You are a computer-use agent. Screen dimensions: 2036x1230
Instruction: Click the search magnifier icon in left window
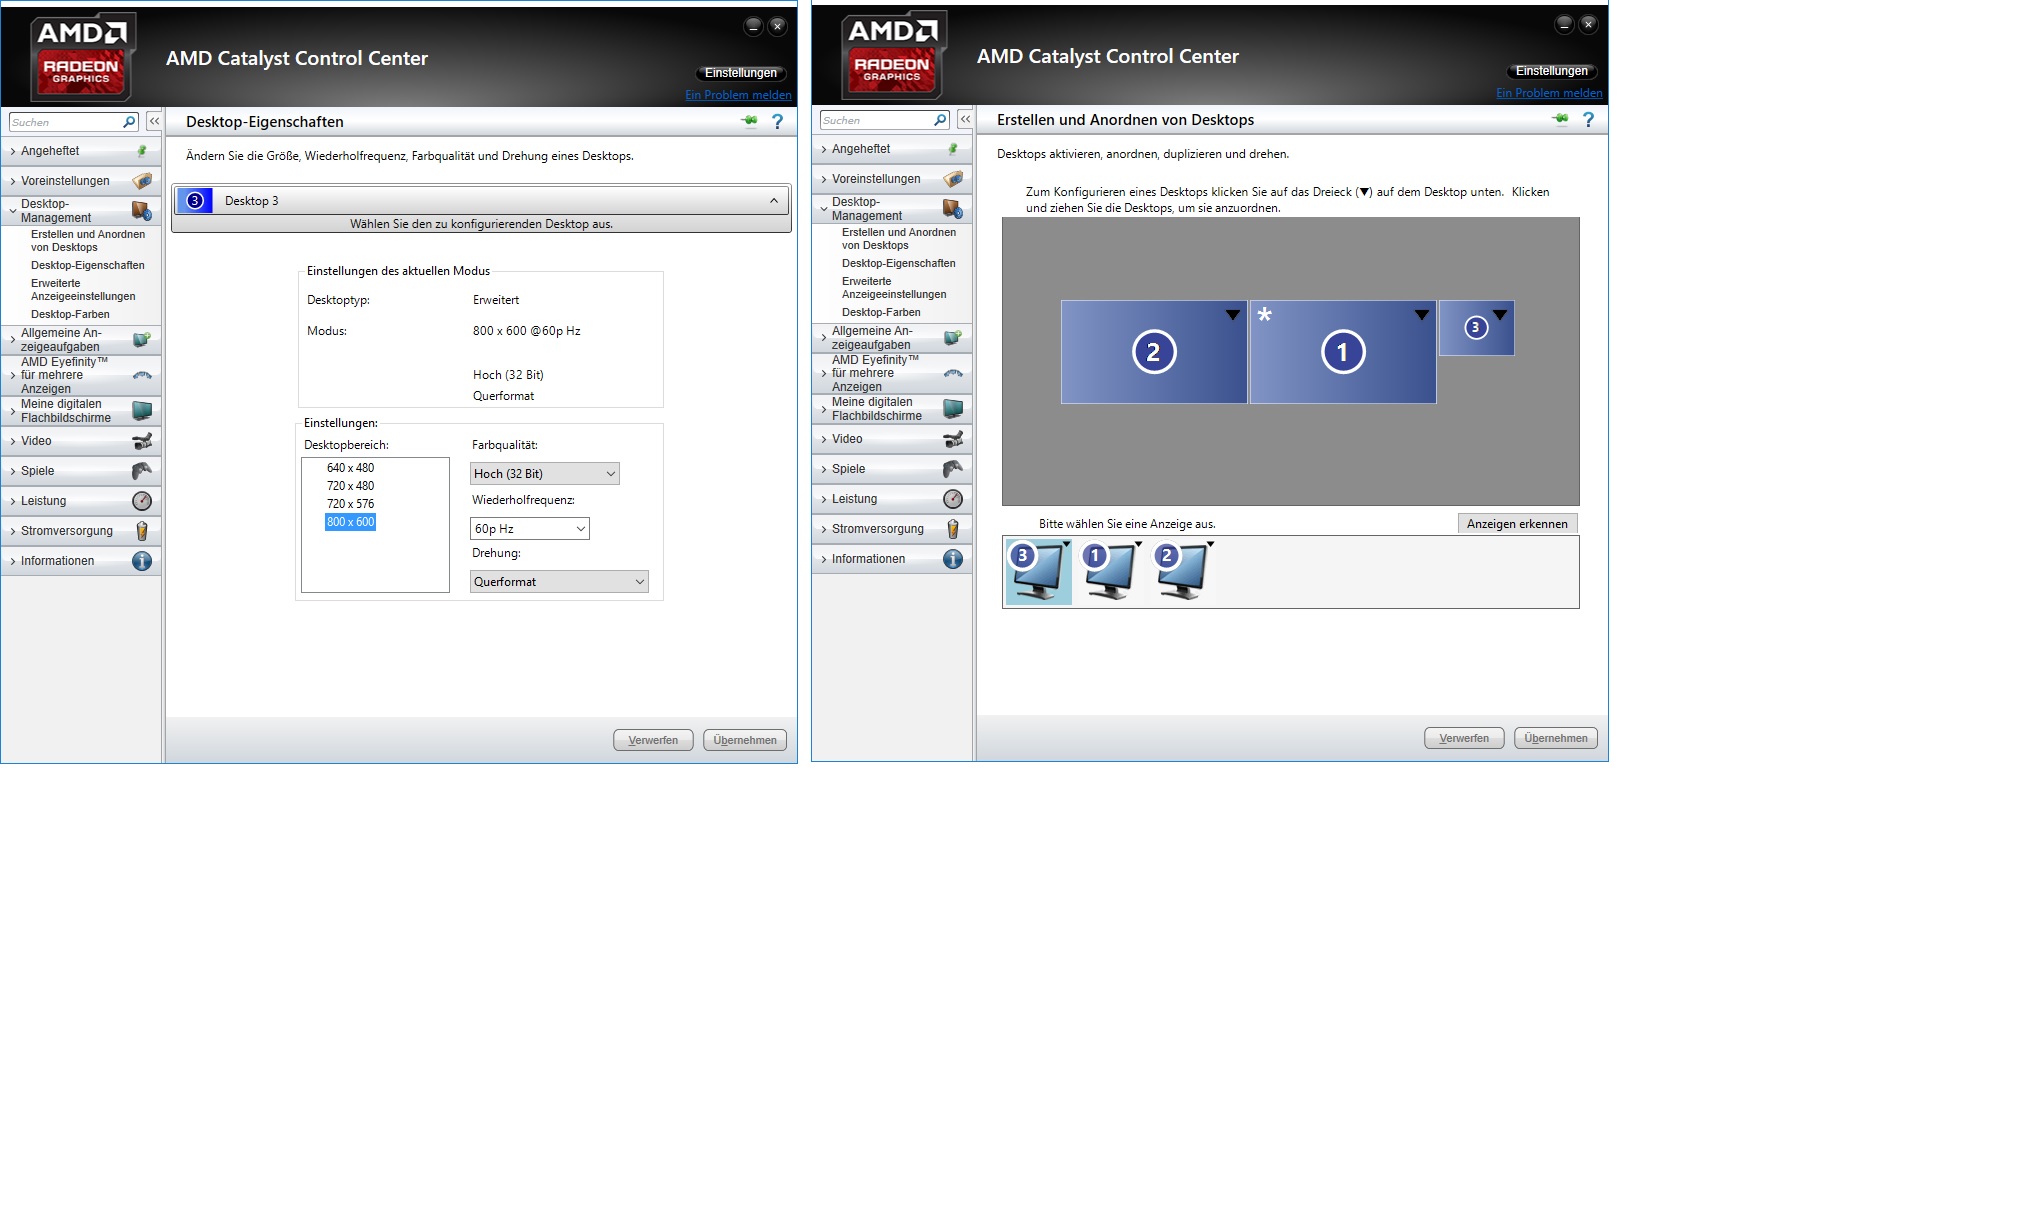coord(129,122)
